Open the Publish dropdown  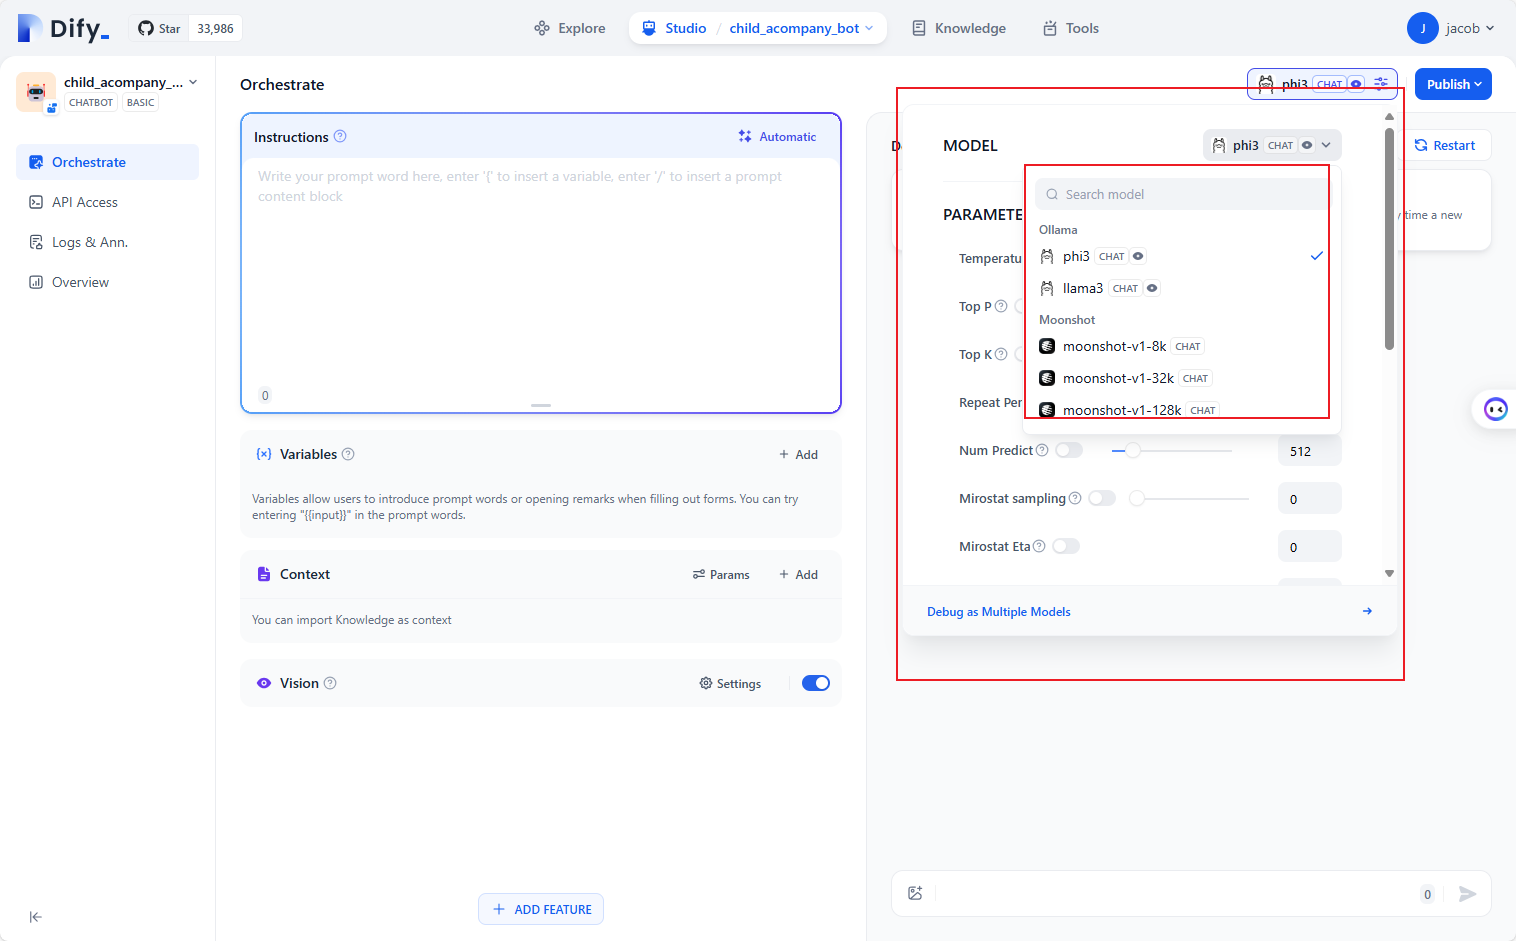1453,84
